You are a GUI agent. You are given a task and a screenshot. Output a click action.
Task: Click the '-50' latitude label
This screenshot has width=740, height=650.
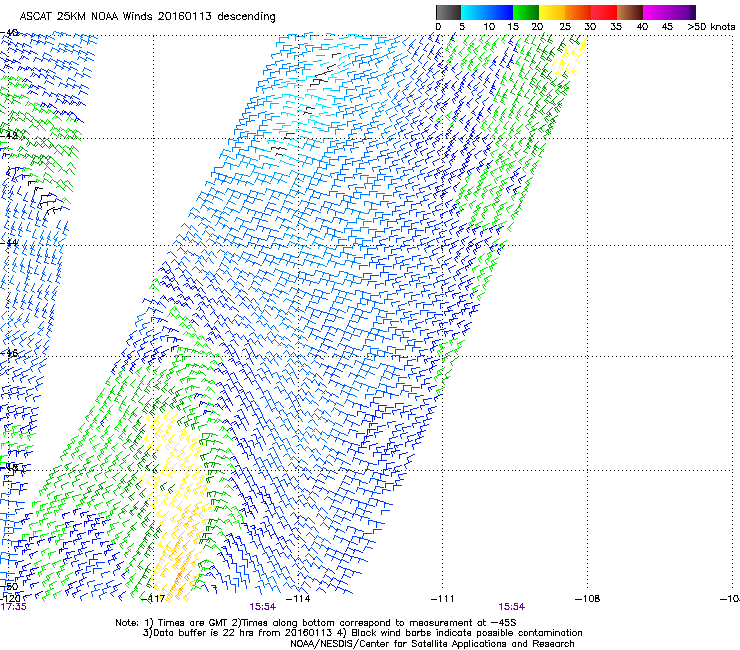coord(9,587)
